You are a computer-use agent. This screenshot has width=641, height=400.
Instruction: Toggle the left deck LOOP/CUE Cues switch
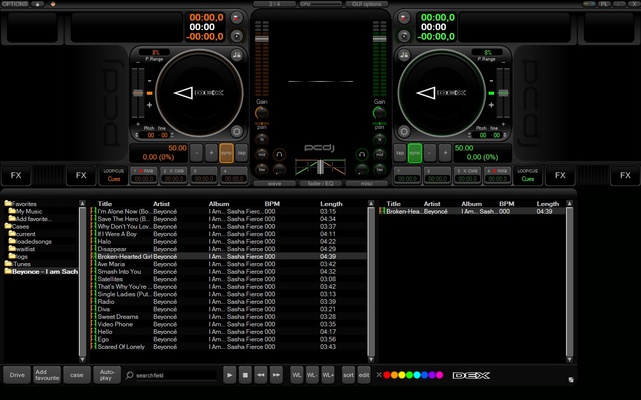(114, 175)
